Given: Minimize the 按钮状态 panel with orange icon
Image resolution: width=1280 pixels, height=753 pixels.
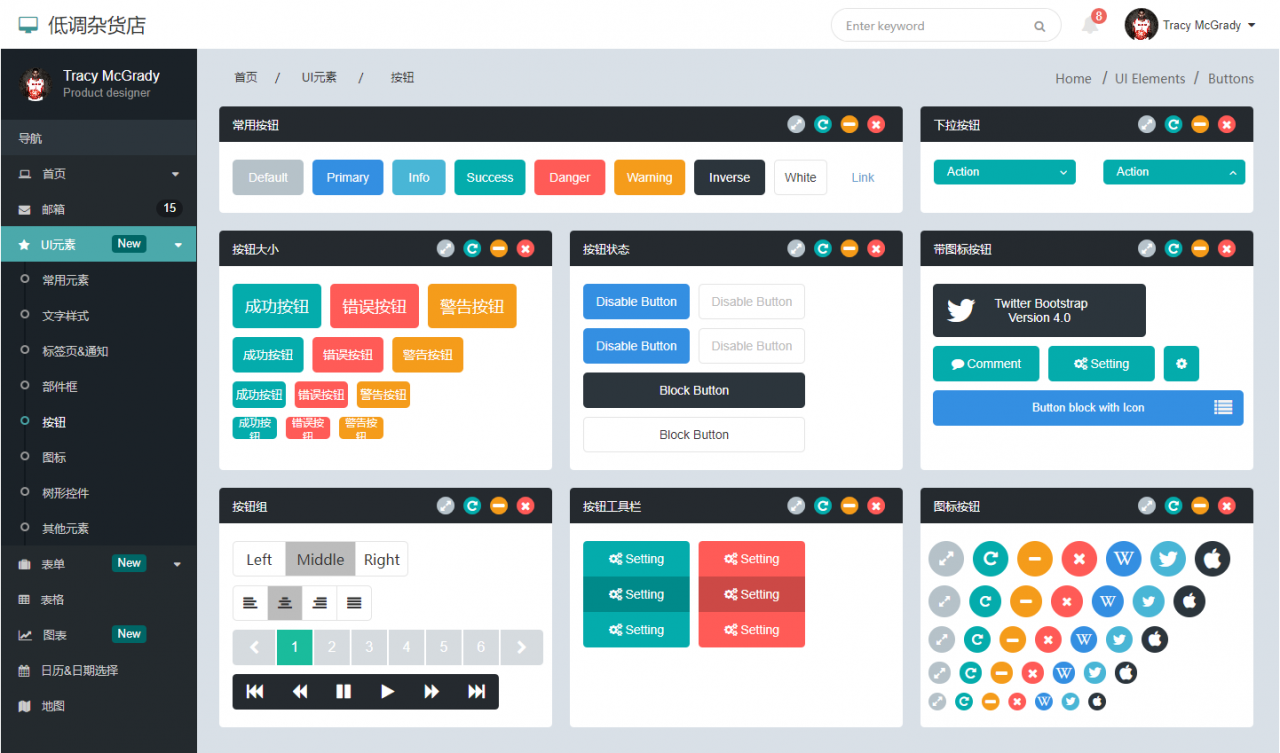Looking at the screenshot, I should click(x=849, y=248).
